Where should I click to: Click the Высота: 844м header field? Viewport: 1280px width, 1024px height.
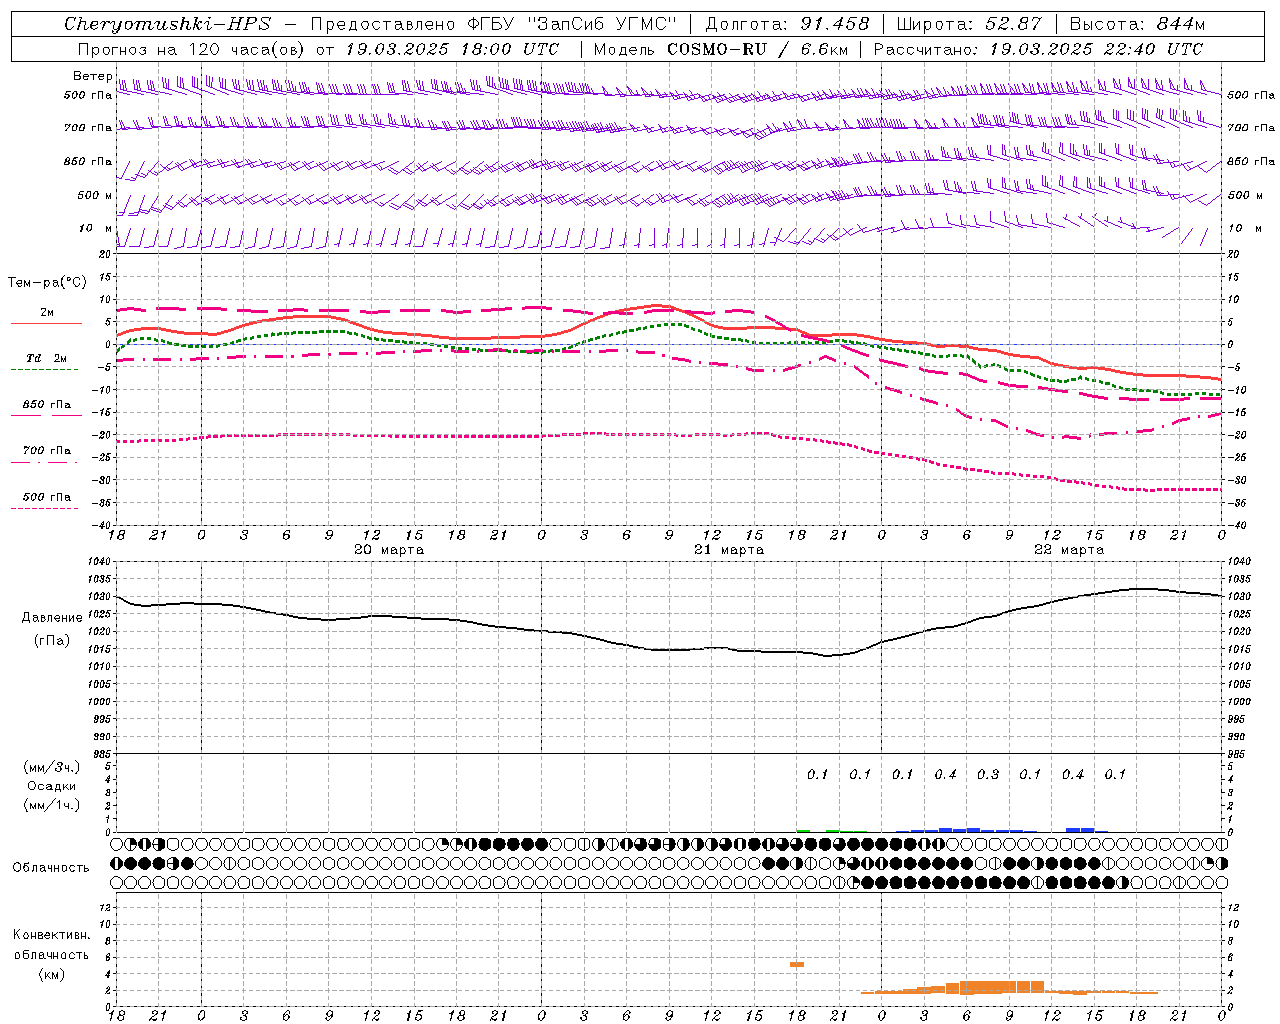[x=1137, y=24]
